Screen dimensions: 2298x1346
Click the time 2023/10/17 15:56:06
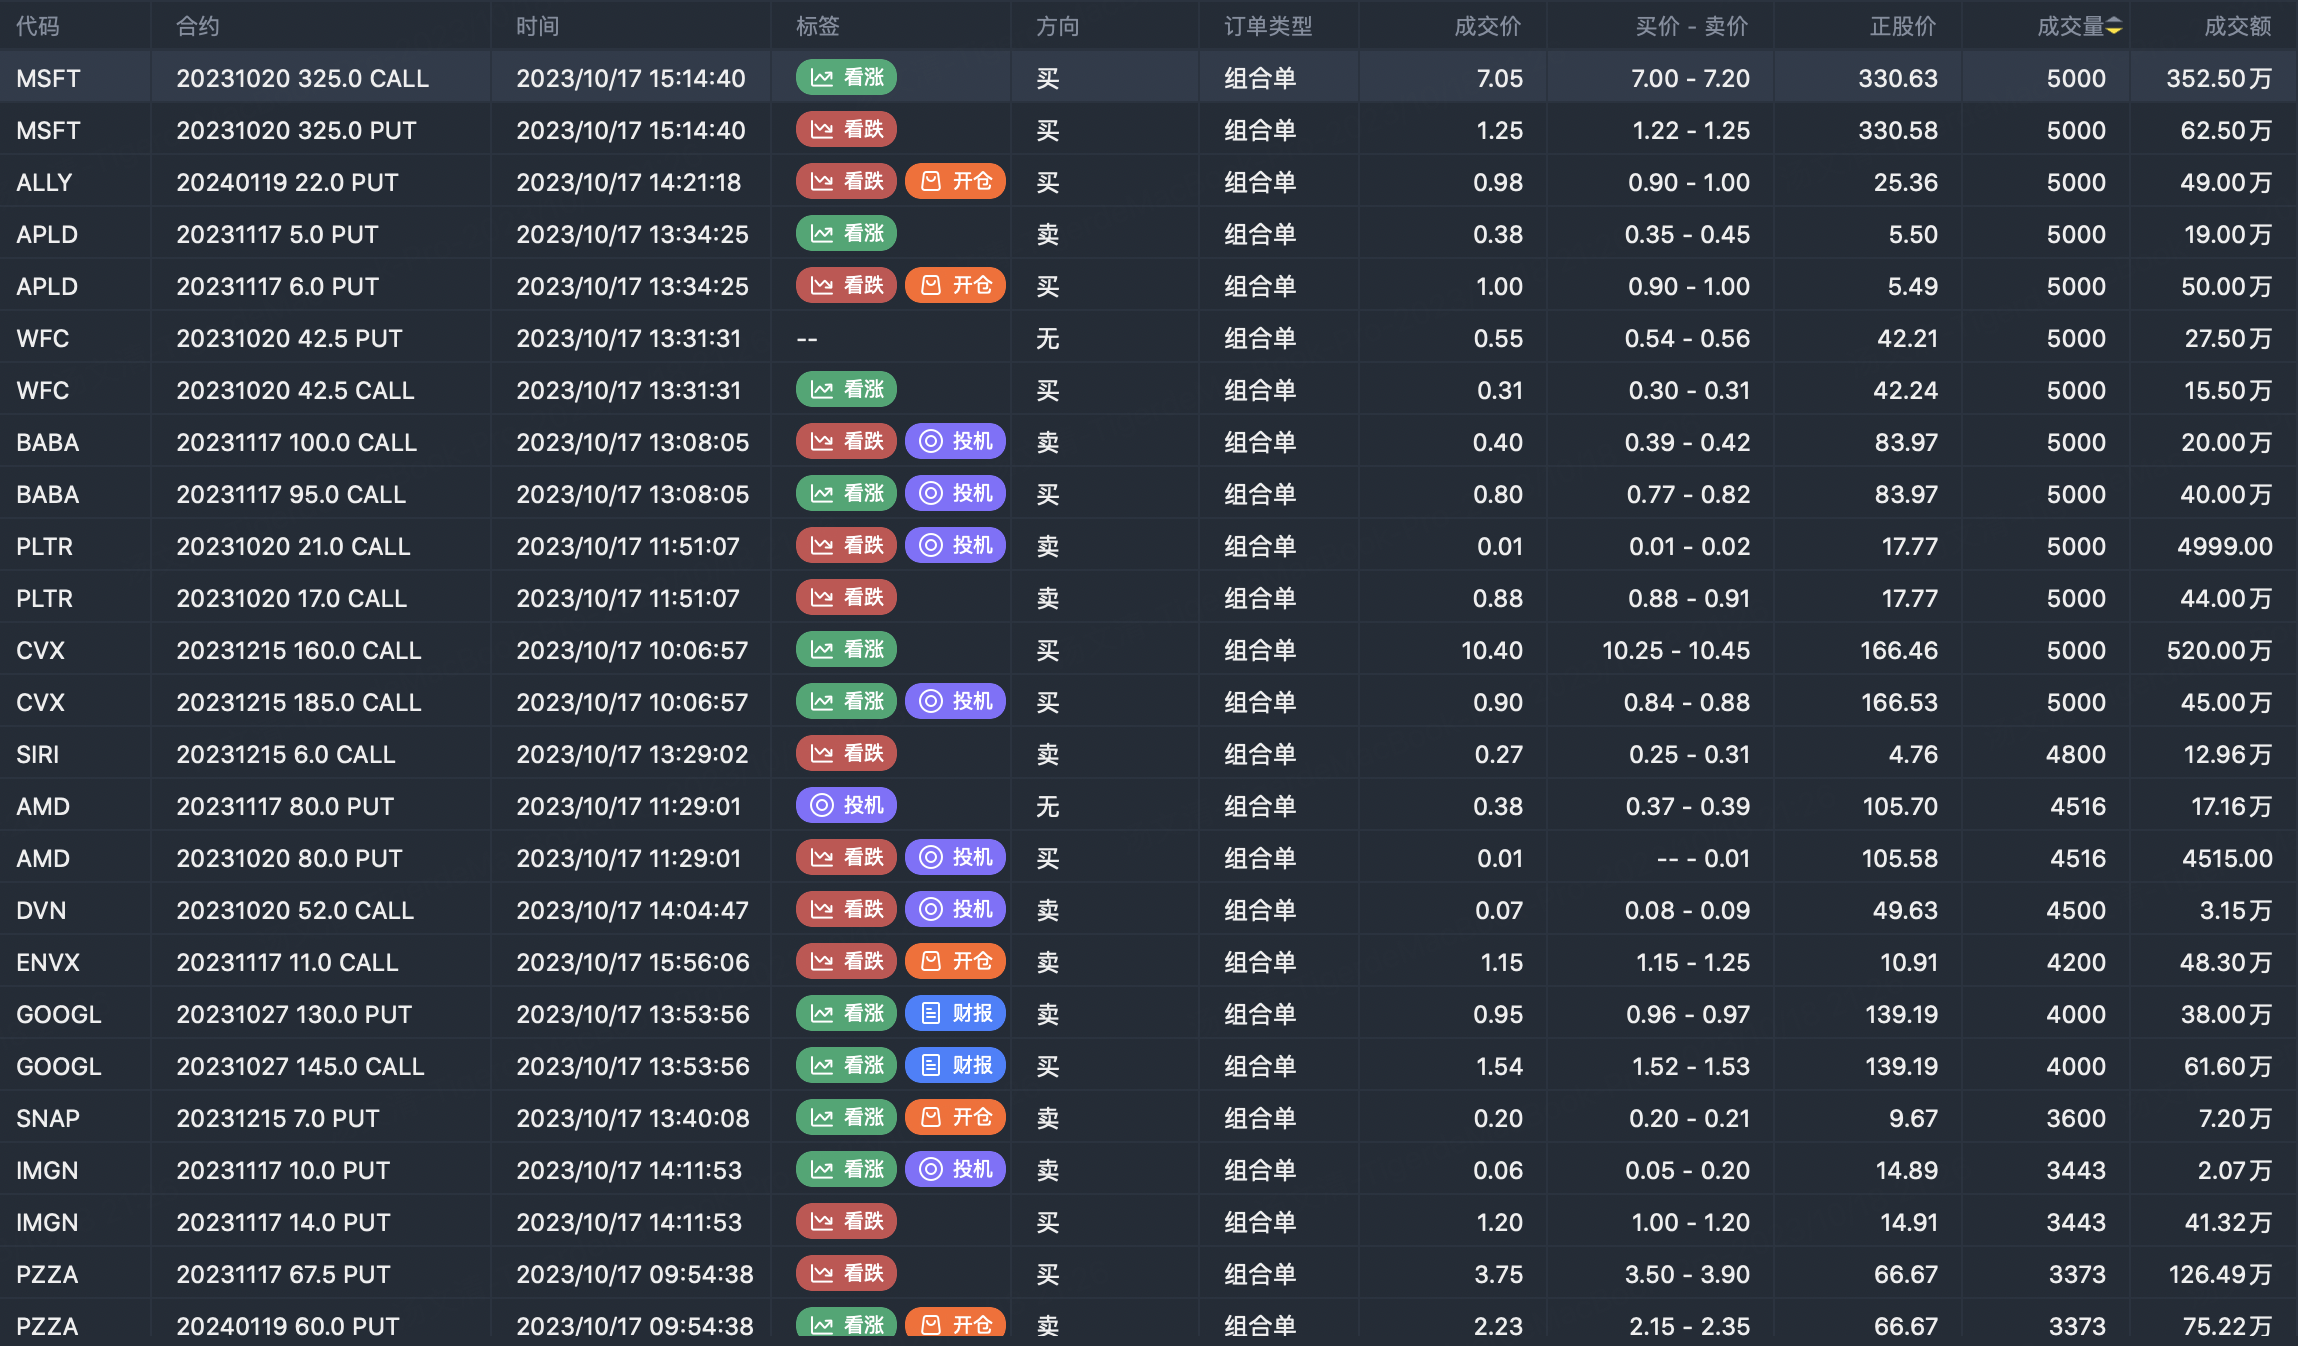pyautogui.click(x=633, y=962)
